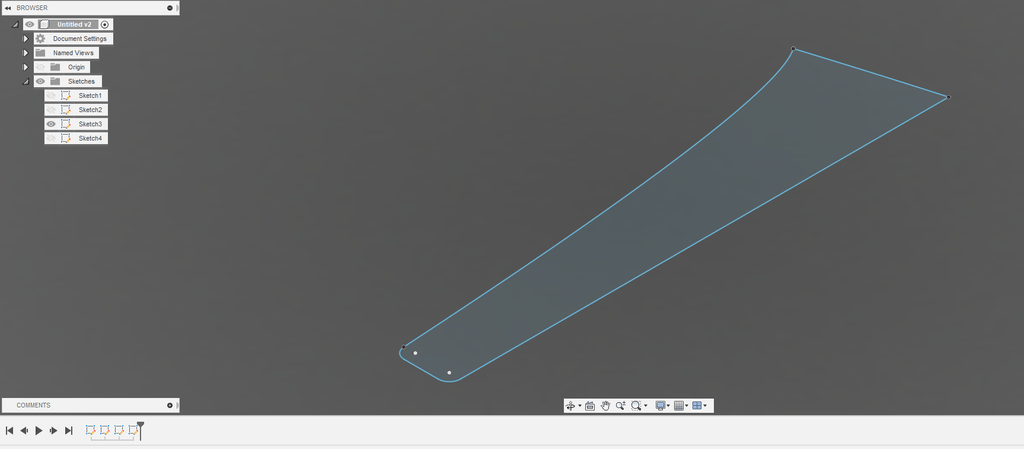The width and height of the screenshot is (1024, 449).
Task: Collapse the Browser panel with double-arrow icon
Action: 8,8
